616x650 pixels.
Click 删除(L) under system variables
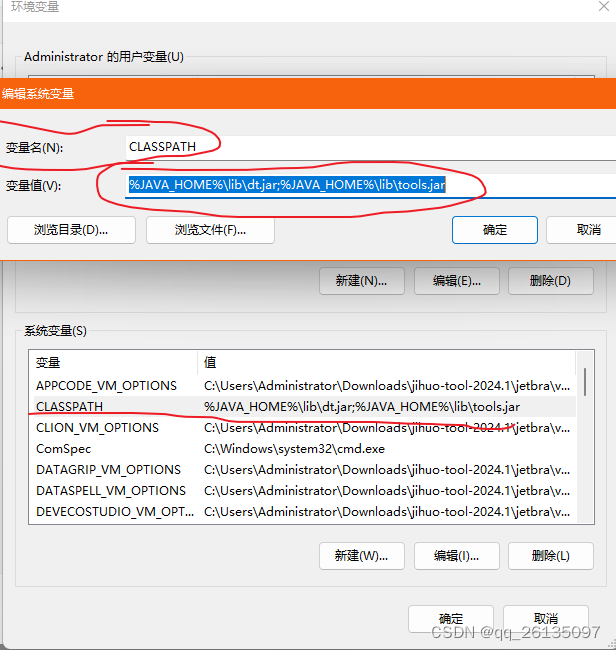pyautogui.click(x=551, y=555)
